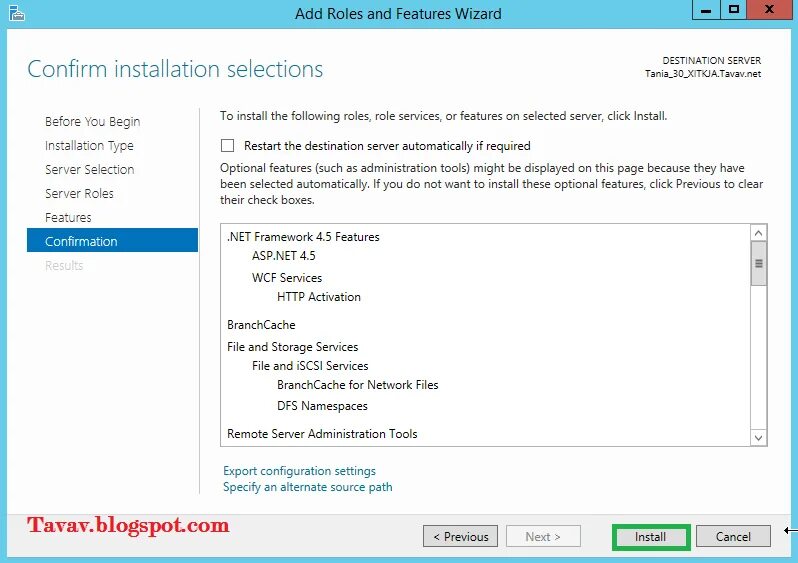Open the Server Selection step
The height and width of the screenshot is (563, 798).
pyautogui.click(x=90, y=170)
